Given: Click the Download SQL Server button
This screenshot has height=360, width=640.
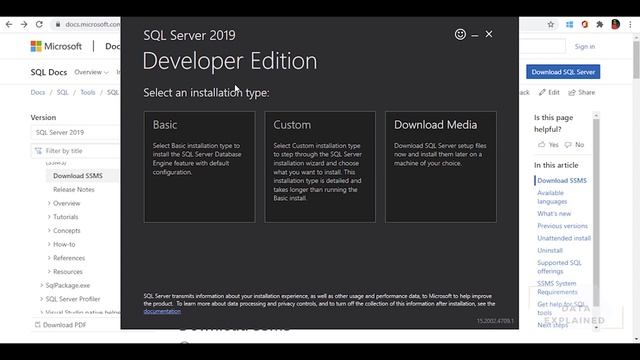Looking at the screenshot, I should [x=563, y=72].
